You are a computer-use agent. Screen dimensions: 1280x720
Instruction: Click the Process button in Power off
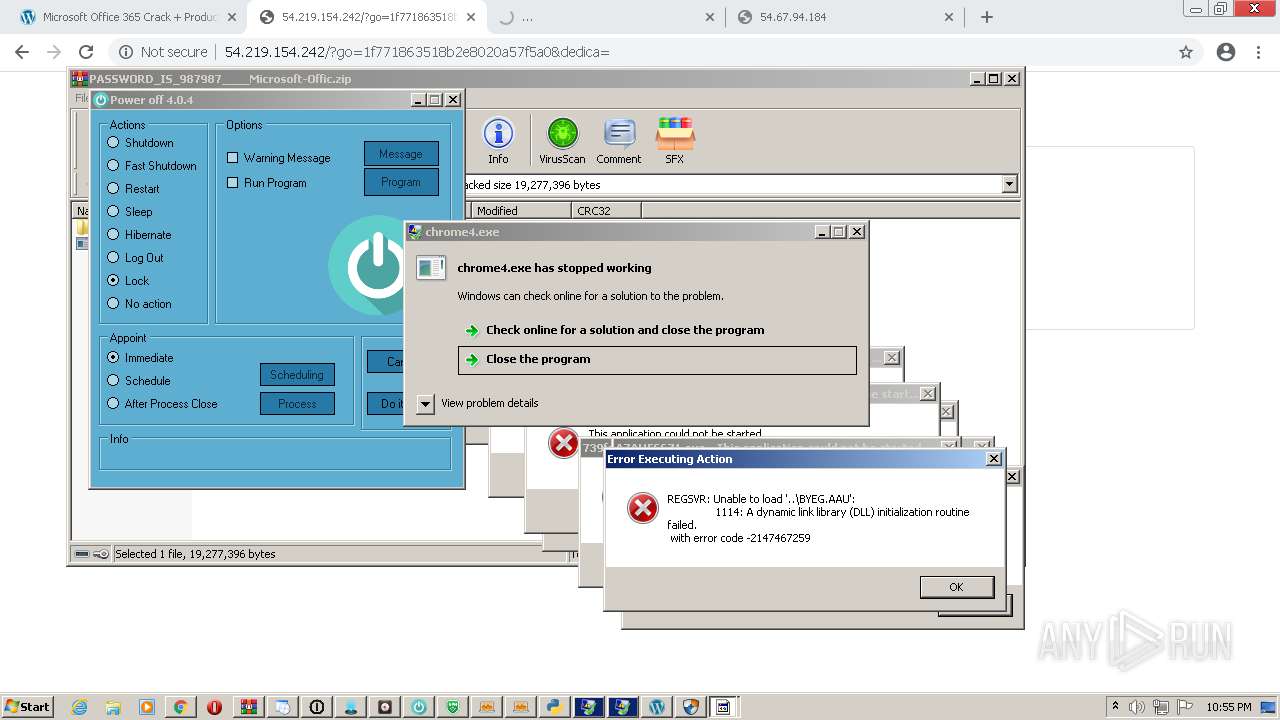[x=297, y=404]
